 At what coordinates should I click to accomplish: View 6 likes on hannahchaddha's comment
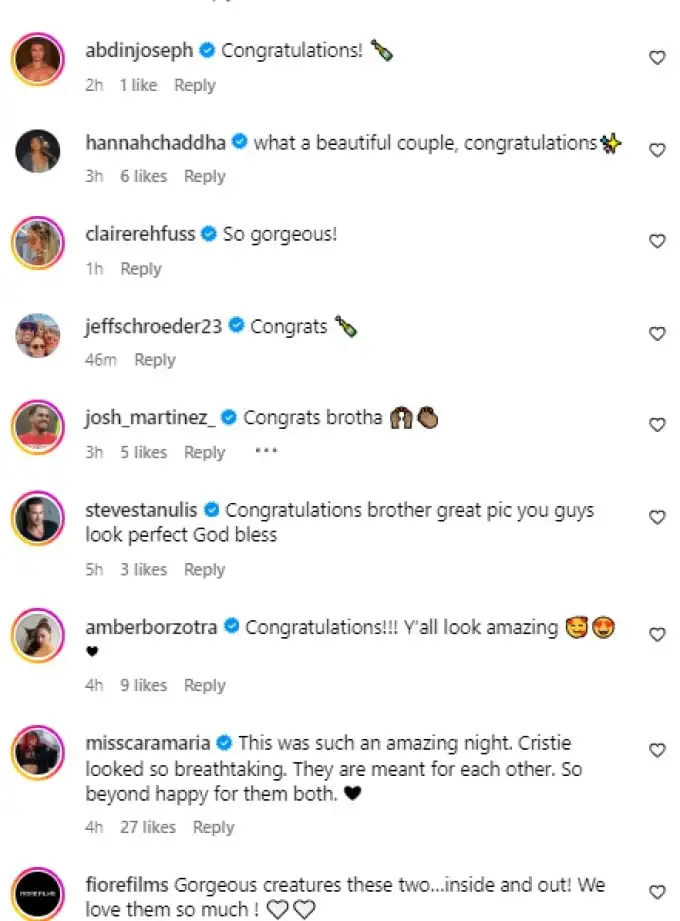pos(144,176)
